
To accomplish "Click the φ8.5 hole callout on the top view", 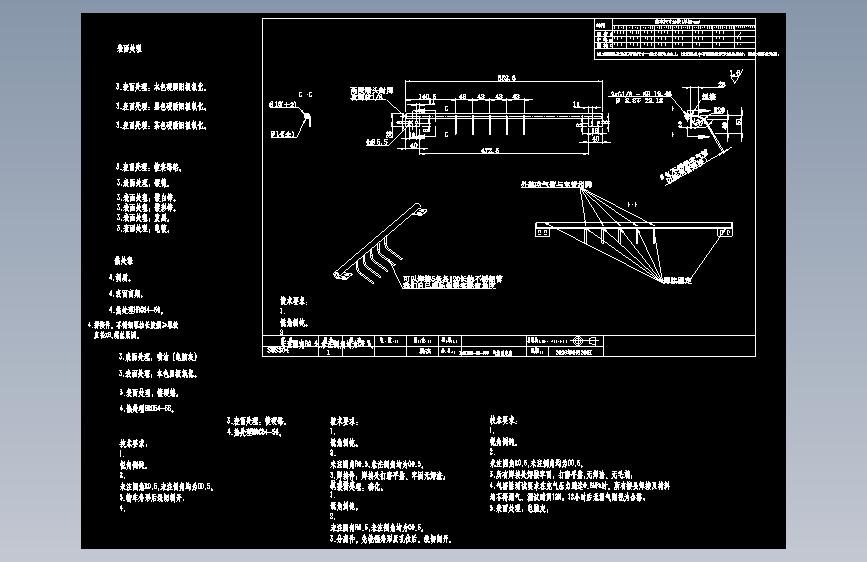I will click(x=377, y=143).
